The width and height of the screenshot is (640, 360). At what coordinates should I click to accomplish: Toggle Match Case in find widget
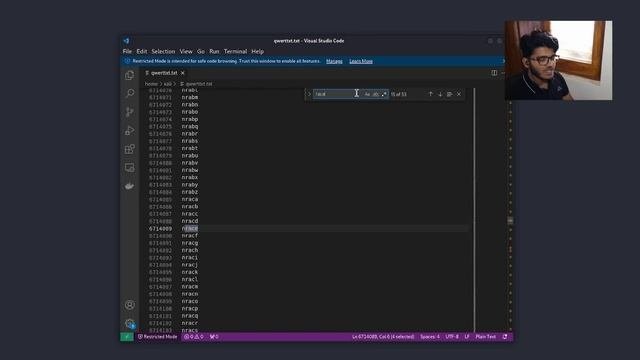pos(367,94)
